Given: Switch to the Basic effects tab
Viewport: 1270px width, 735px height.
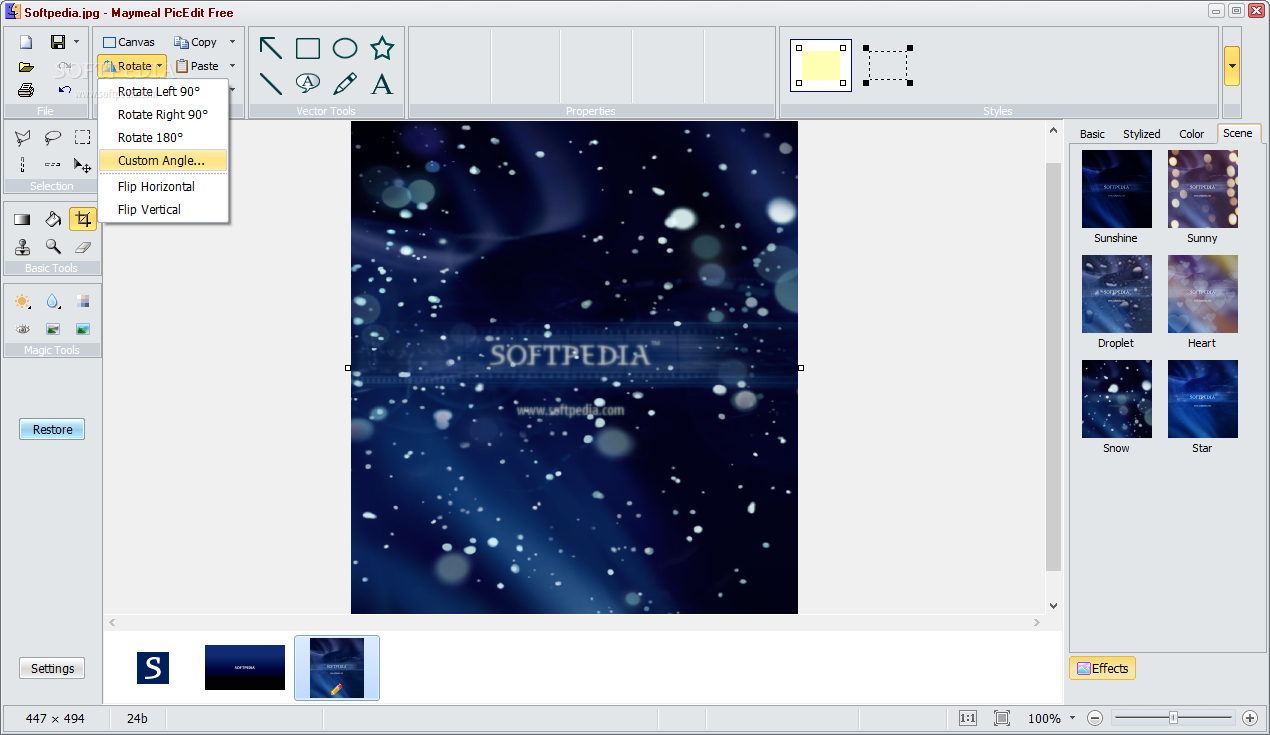Looking at the screenshot, I should [x=1092, y=134].
